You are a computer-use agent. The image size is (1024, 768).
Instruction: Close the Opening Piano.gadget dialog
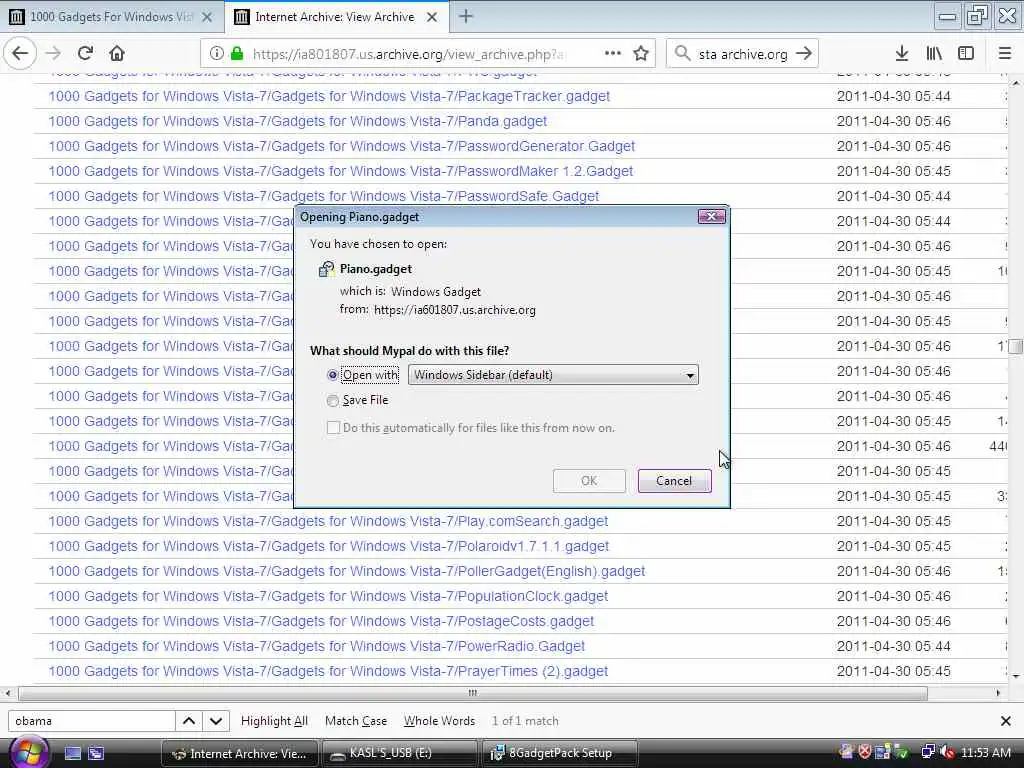[x=712, y=217]
